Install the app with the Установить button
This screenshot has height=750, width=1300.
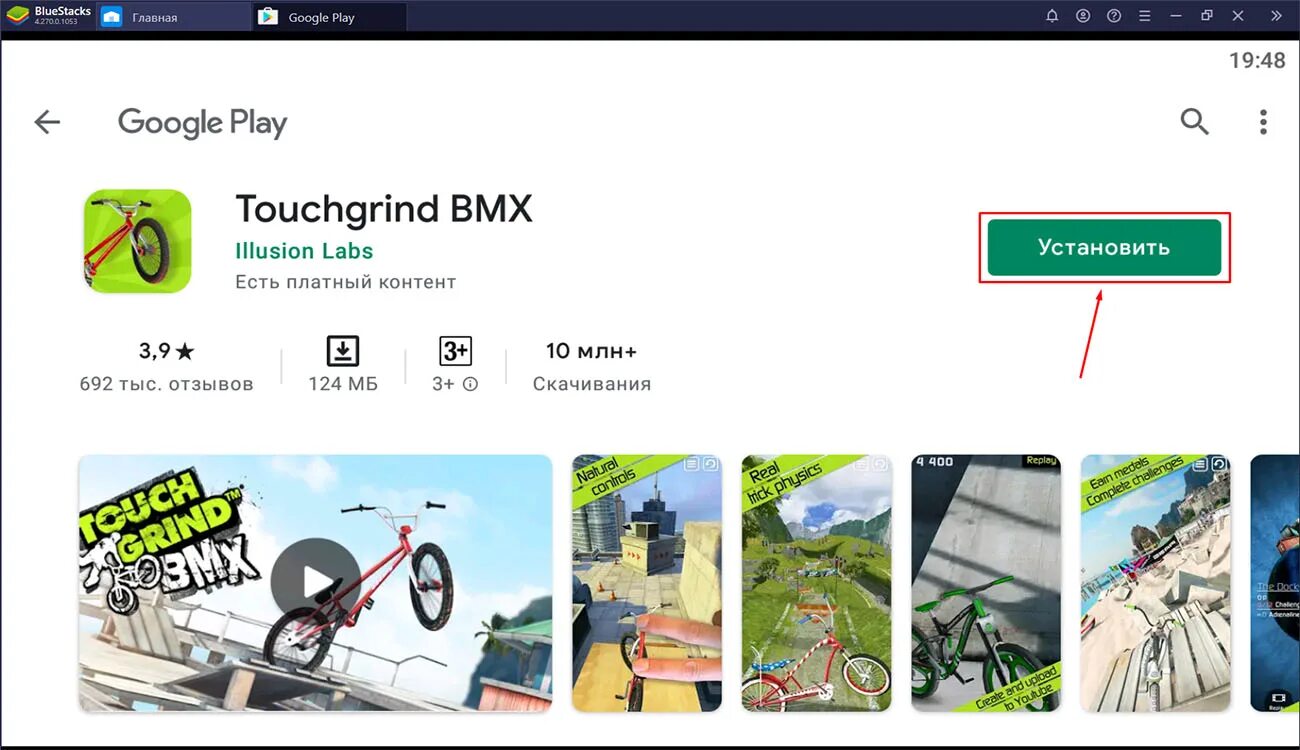tap(1104, 247)
